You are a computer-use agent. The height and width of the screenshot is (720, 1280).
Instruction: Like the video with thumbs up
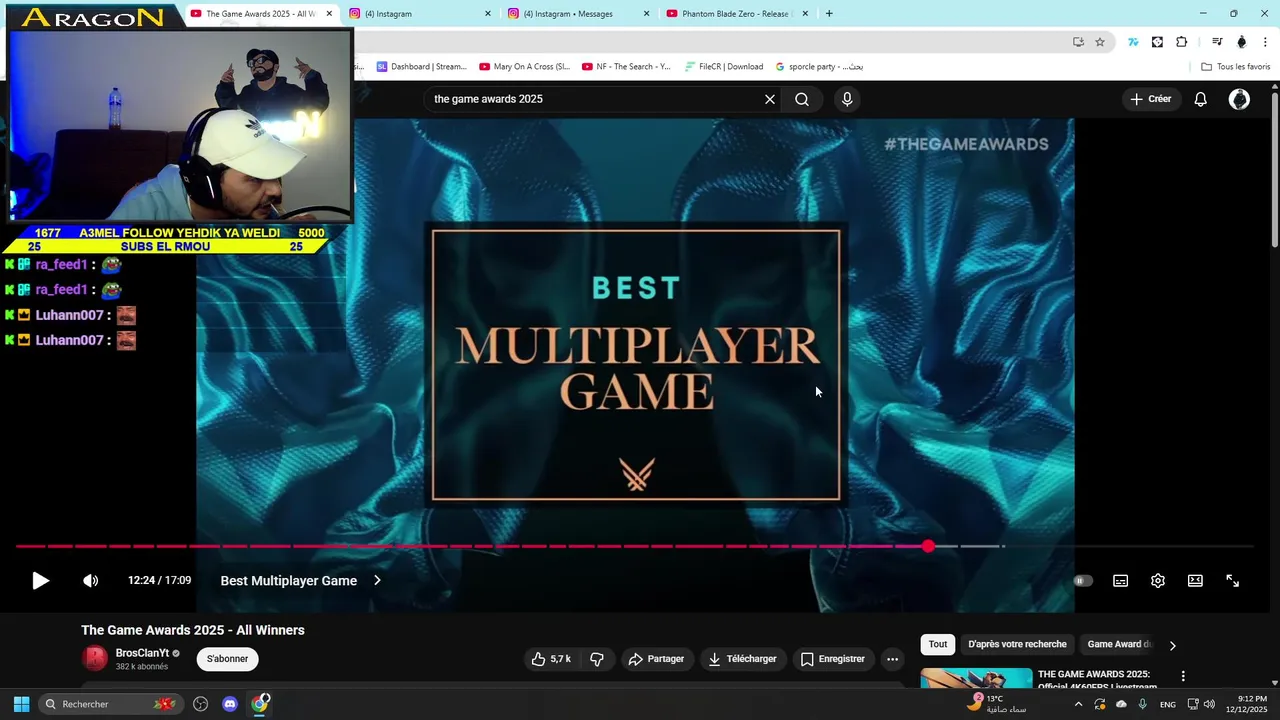coord(551,659)
